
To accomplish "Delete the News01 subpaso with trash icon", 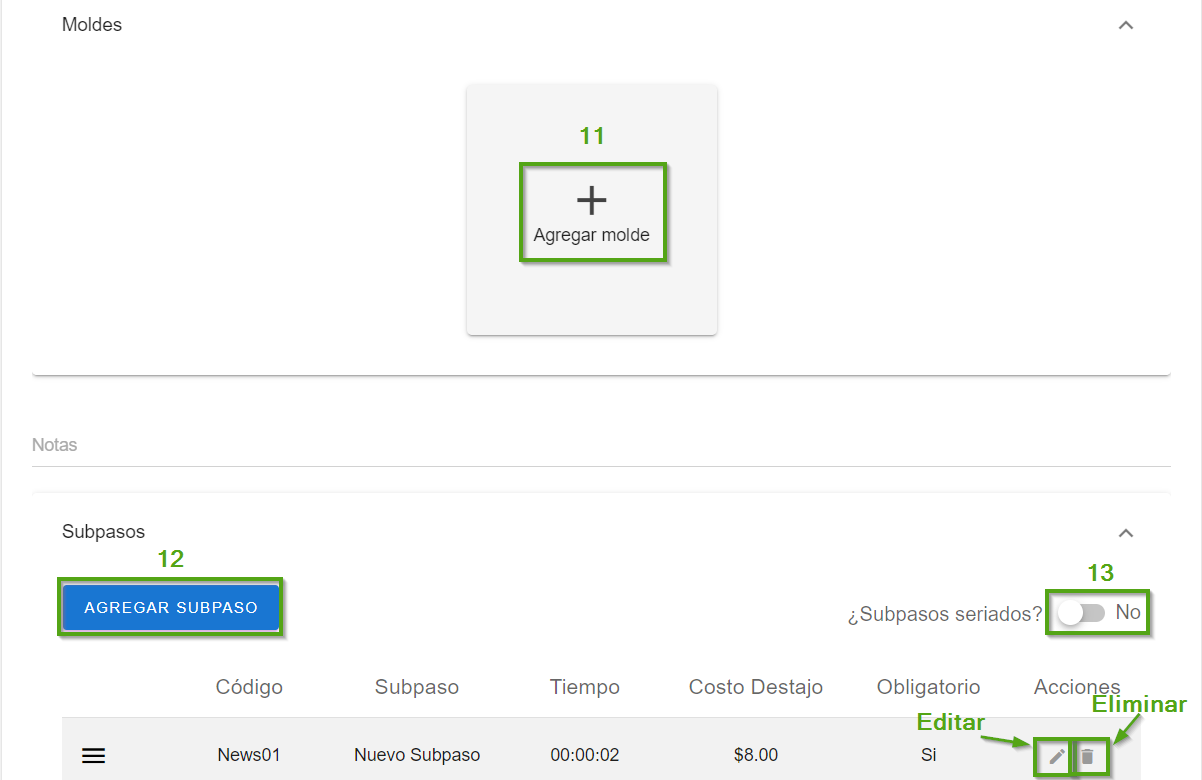I will tap(1088, 757).
